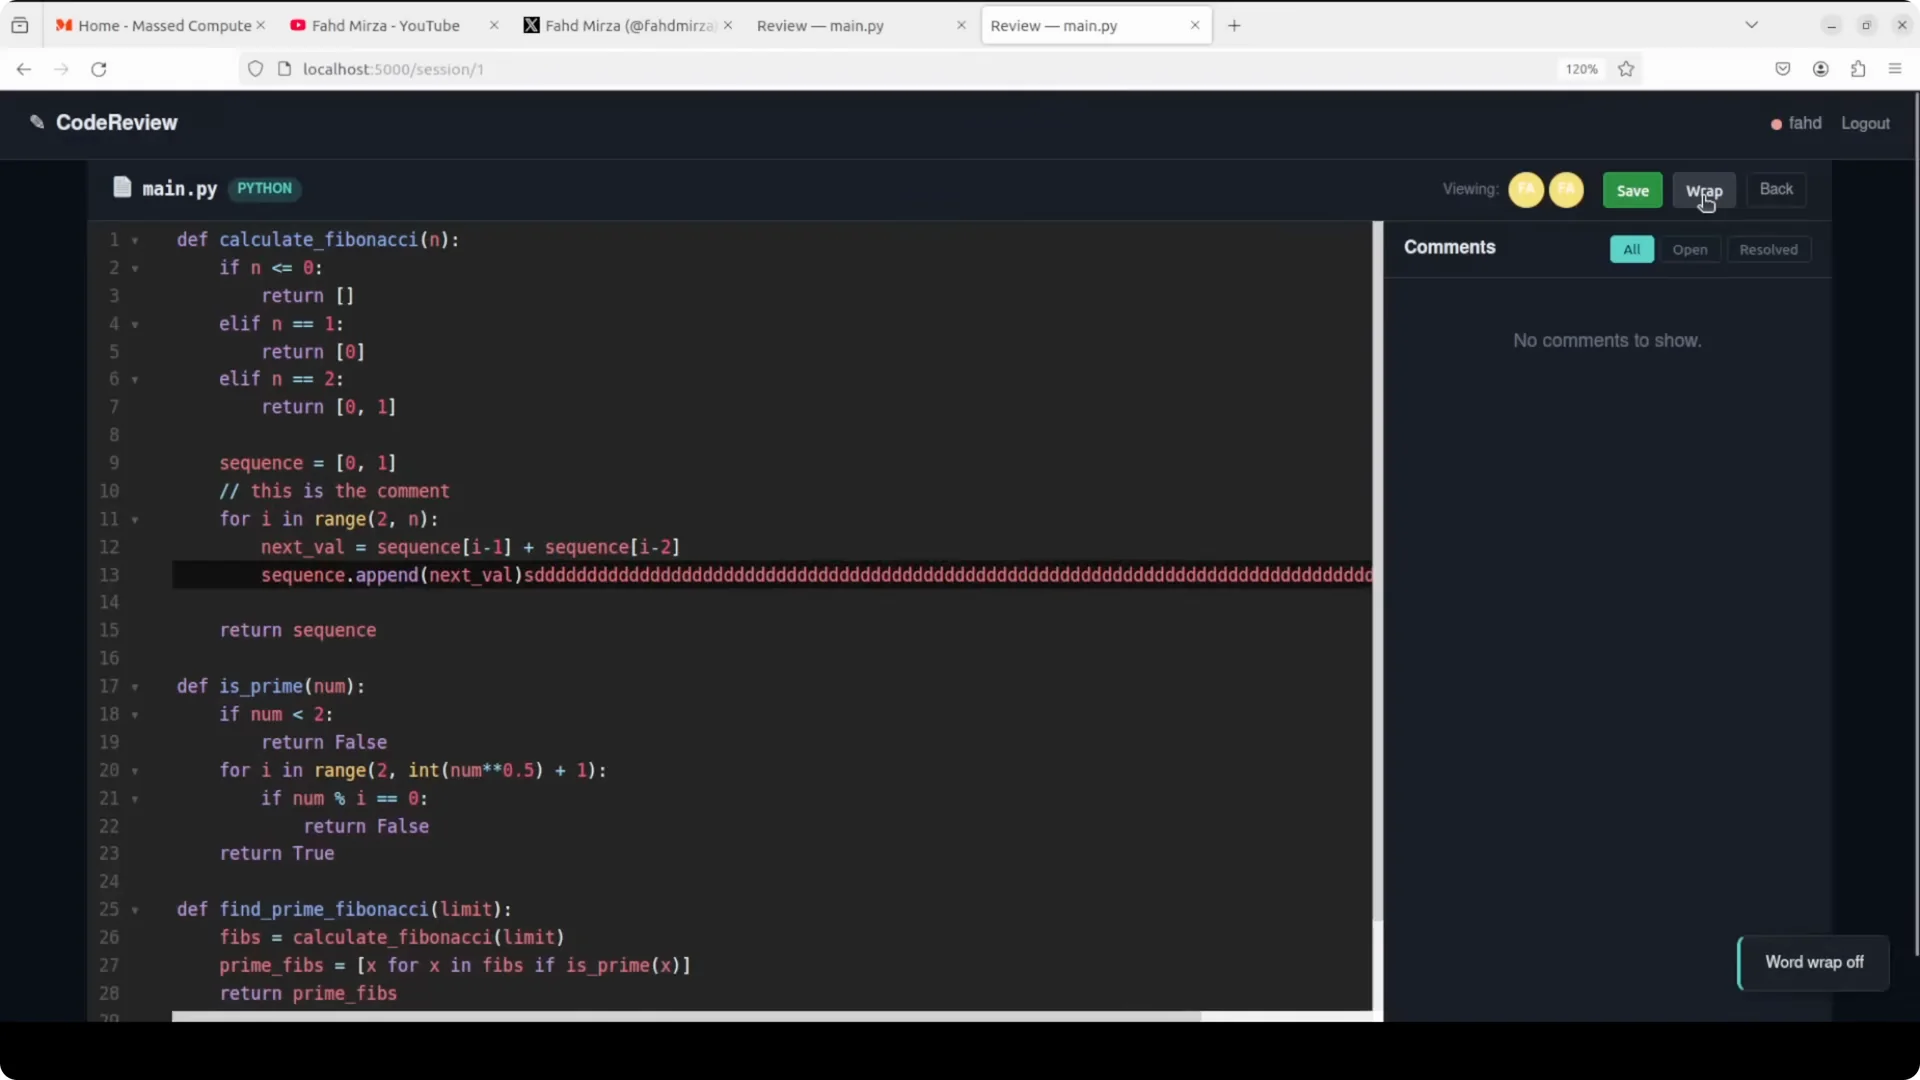Click line number 15 in the gutter
This screenshot has height=1080, width=1920.
[x=109, y=631]
